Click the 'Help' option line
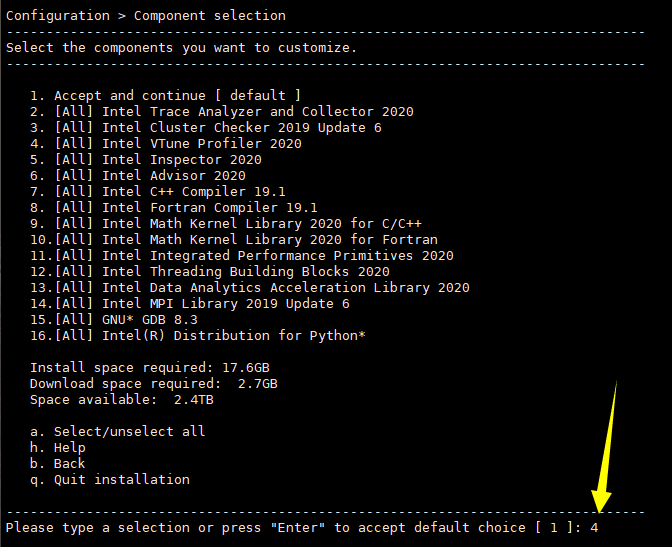This screenshot has width=672, height=547. pyautogui.click(x=69, y=447)
